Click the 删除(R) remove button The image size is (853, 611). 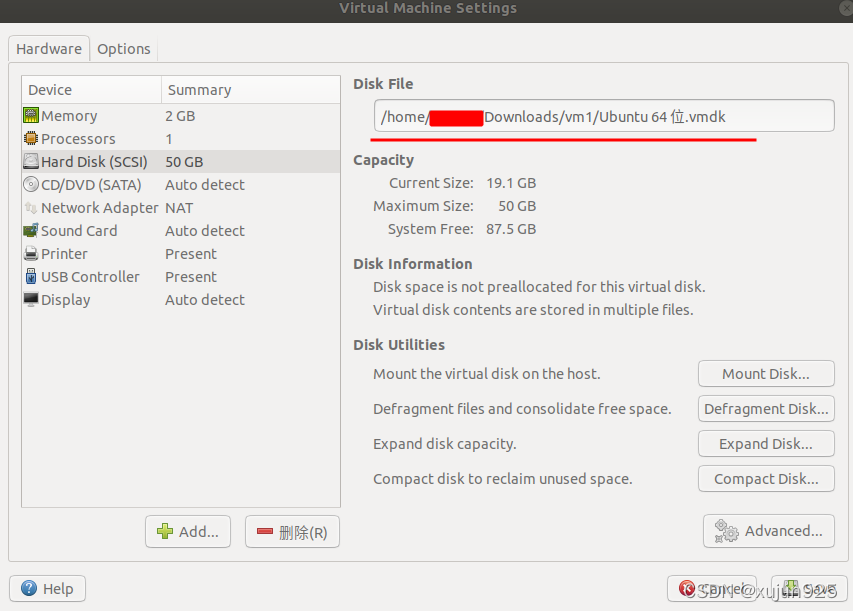[x=292, y=531]
